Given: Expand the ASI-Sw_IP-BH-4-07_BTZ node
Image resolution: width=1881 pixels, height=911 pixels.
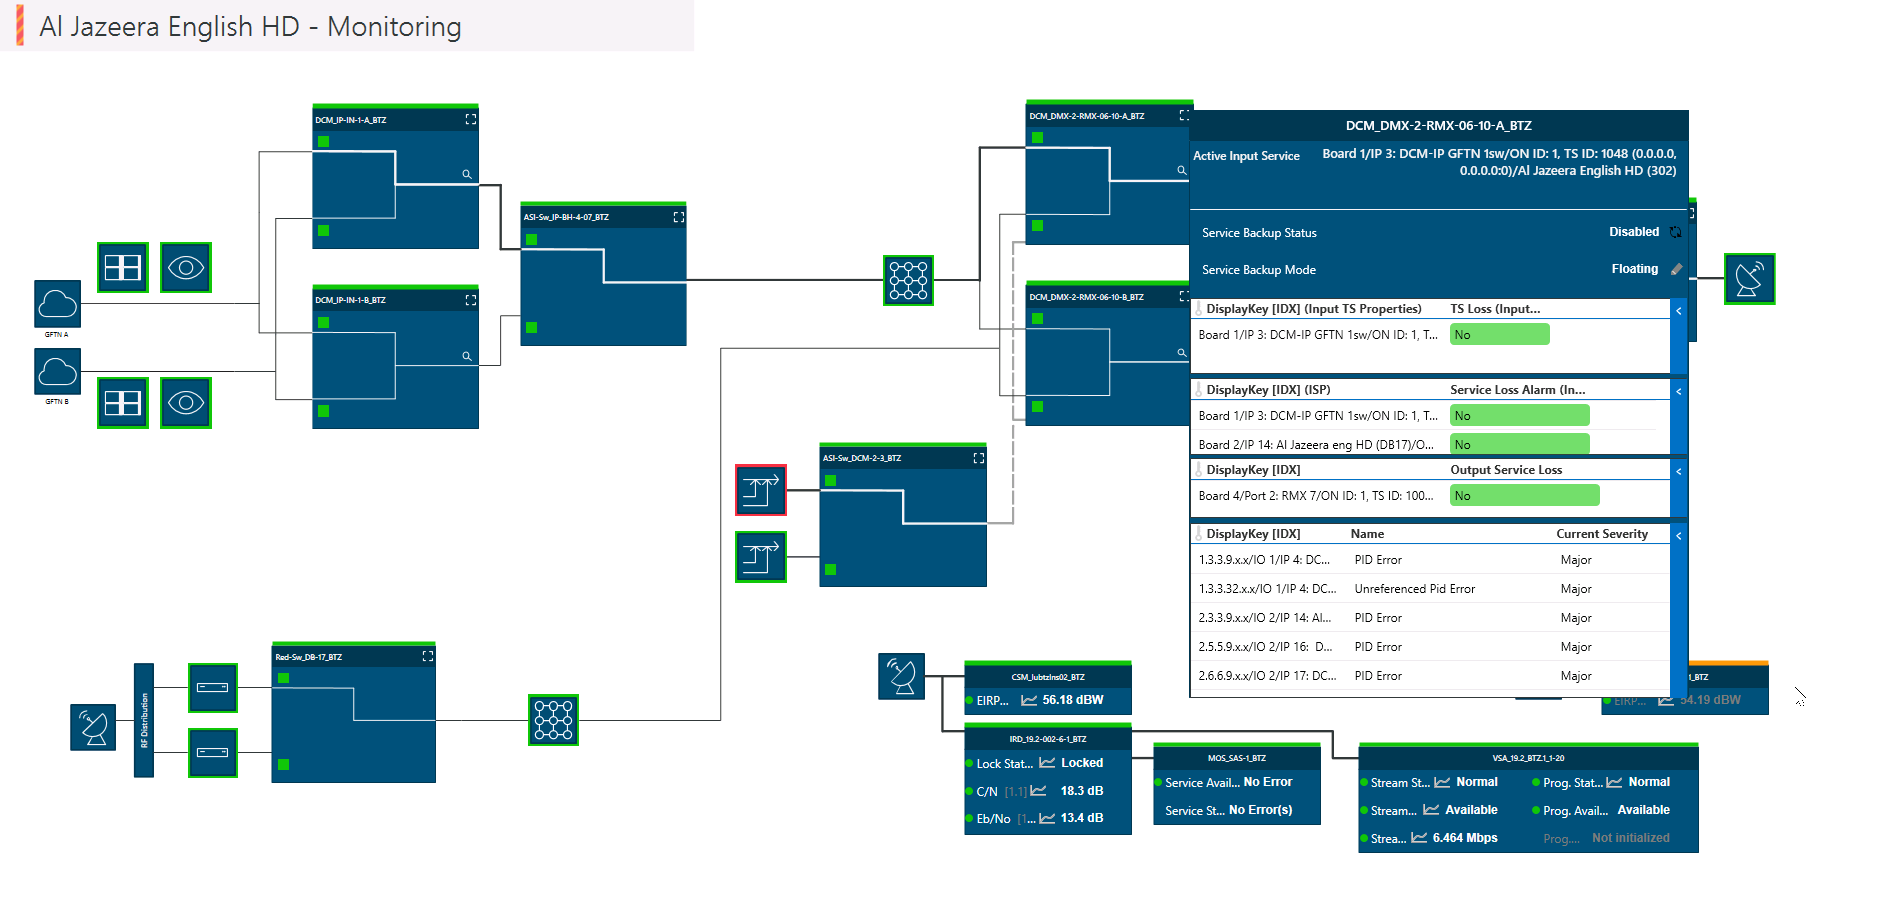Looking at the screenshot, I should point(679,217).
